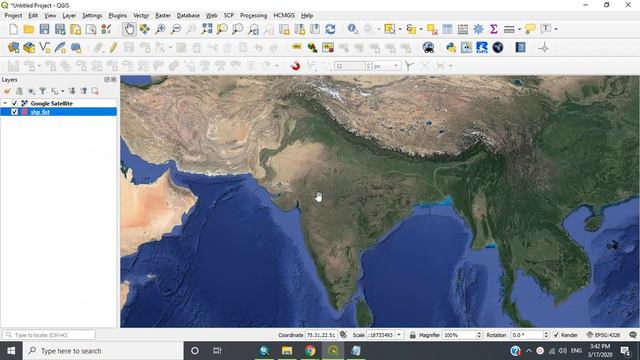The height and width of the screenshot is (360, 640).
Task: Click the Zoom to Layer icon
Action: point(238,29)
